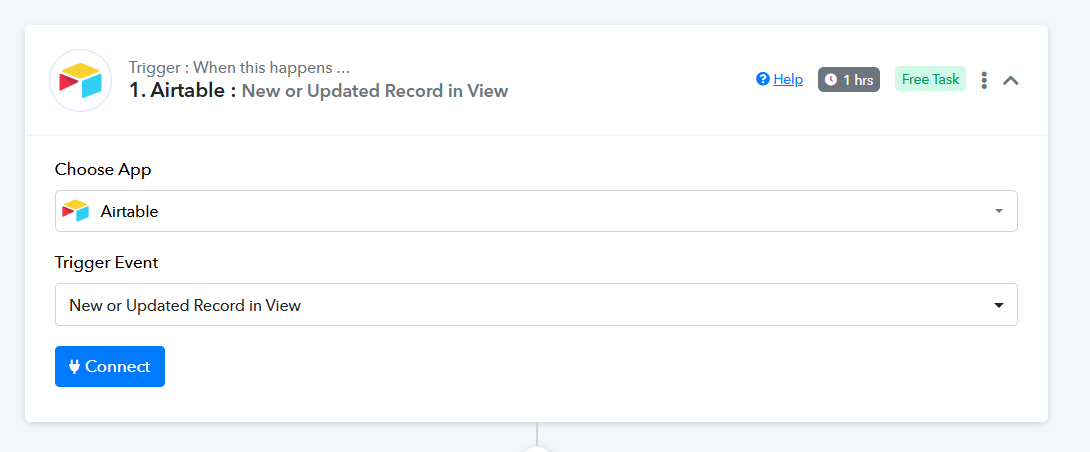Collapse the trigger step with the up chevron
The width and height of the screenshot is (1090, 452).
(x=1011, y=80)
